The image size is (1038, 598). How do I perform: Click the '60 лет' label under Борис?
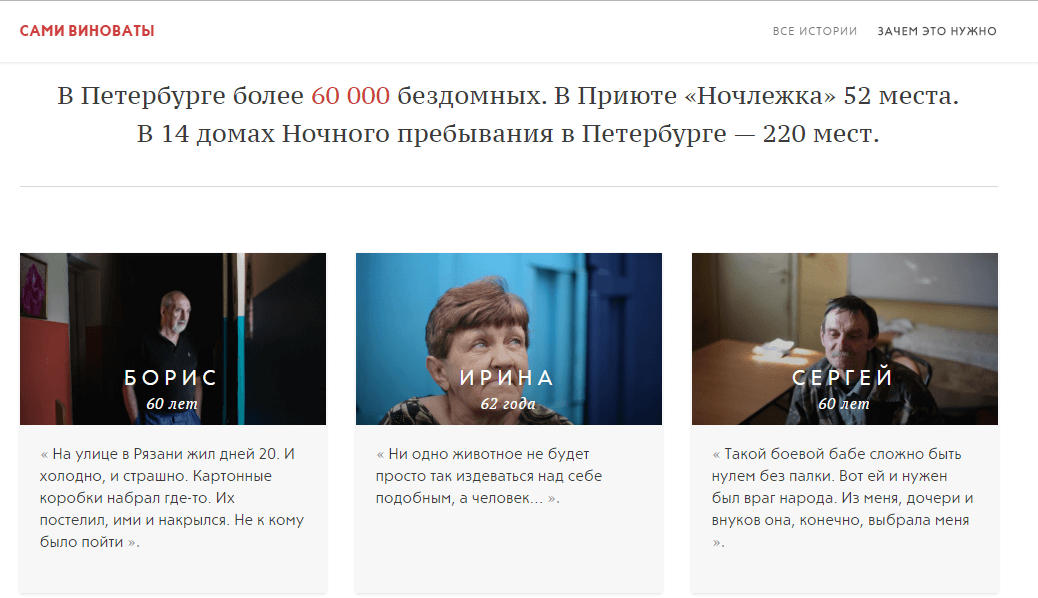tap(172, 403)
